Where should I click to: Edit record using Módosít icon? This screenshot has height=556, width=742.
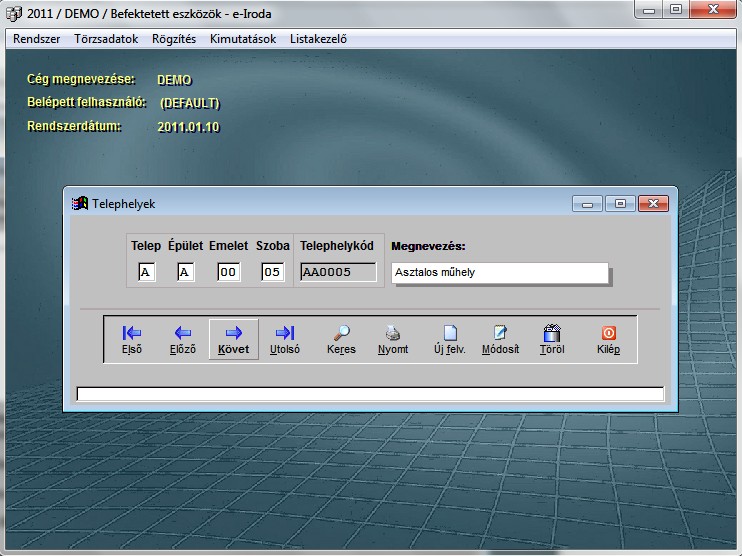click(500, 340)
